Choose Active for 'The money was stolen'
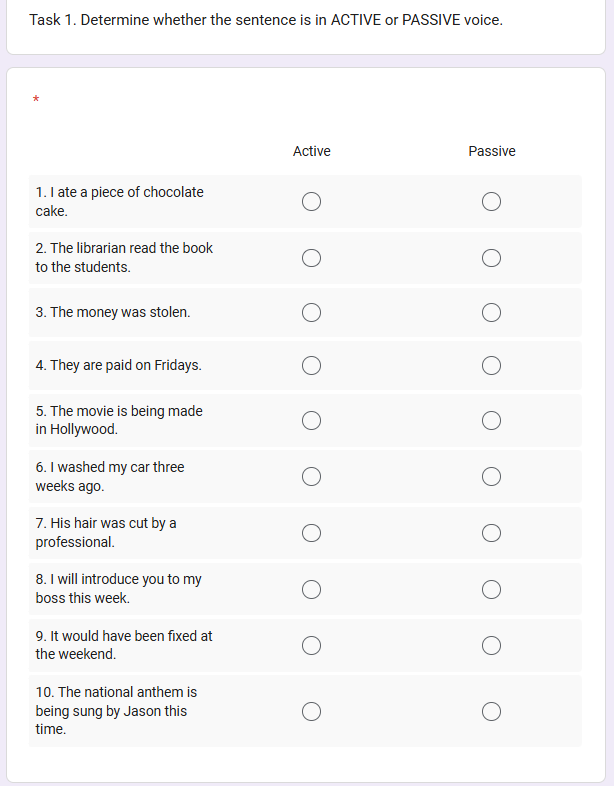The image size is (614, 786). pyautogui.click(x=311, y=313)
